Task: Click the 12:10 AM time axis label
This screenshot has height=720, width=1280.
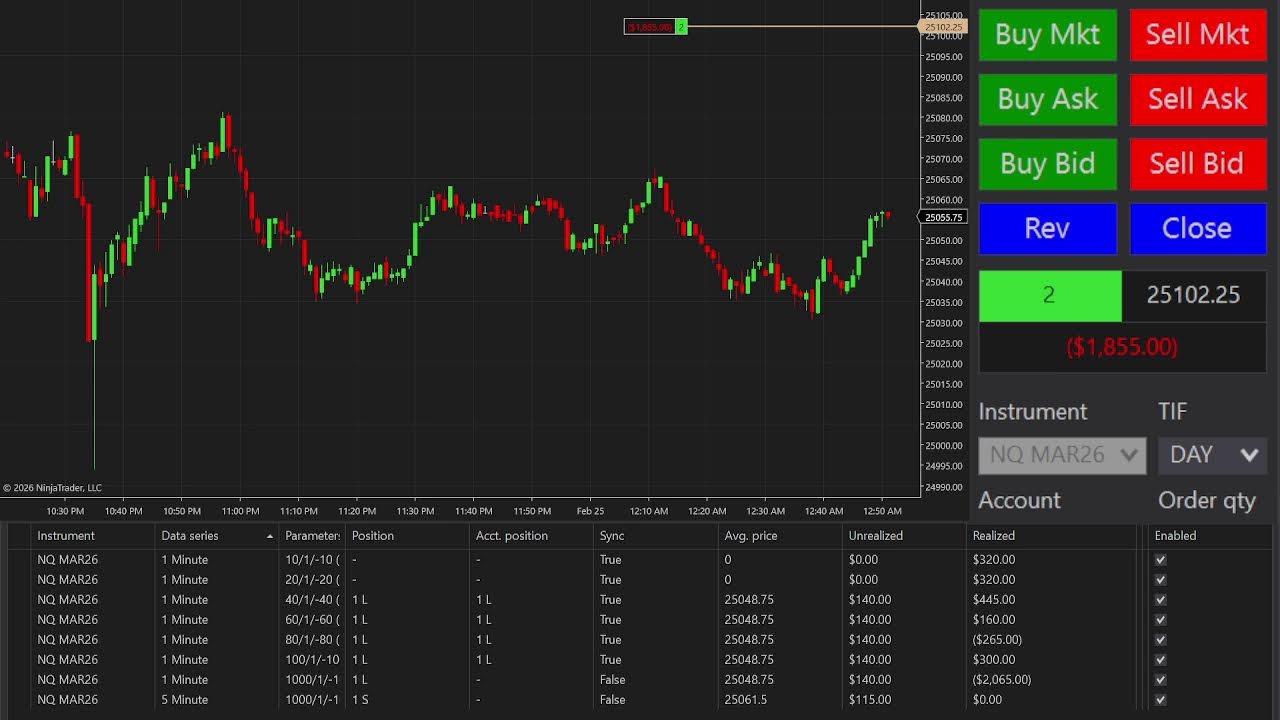Action: click(x=649, y=511)
